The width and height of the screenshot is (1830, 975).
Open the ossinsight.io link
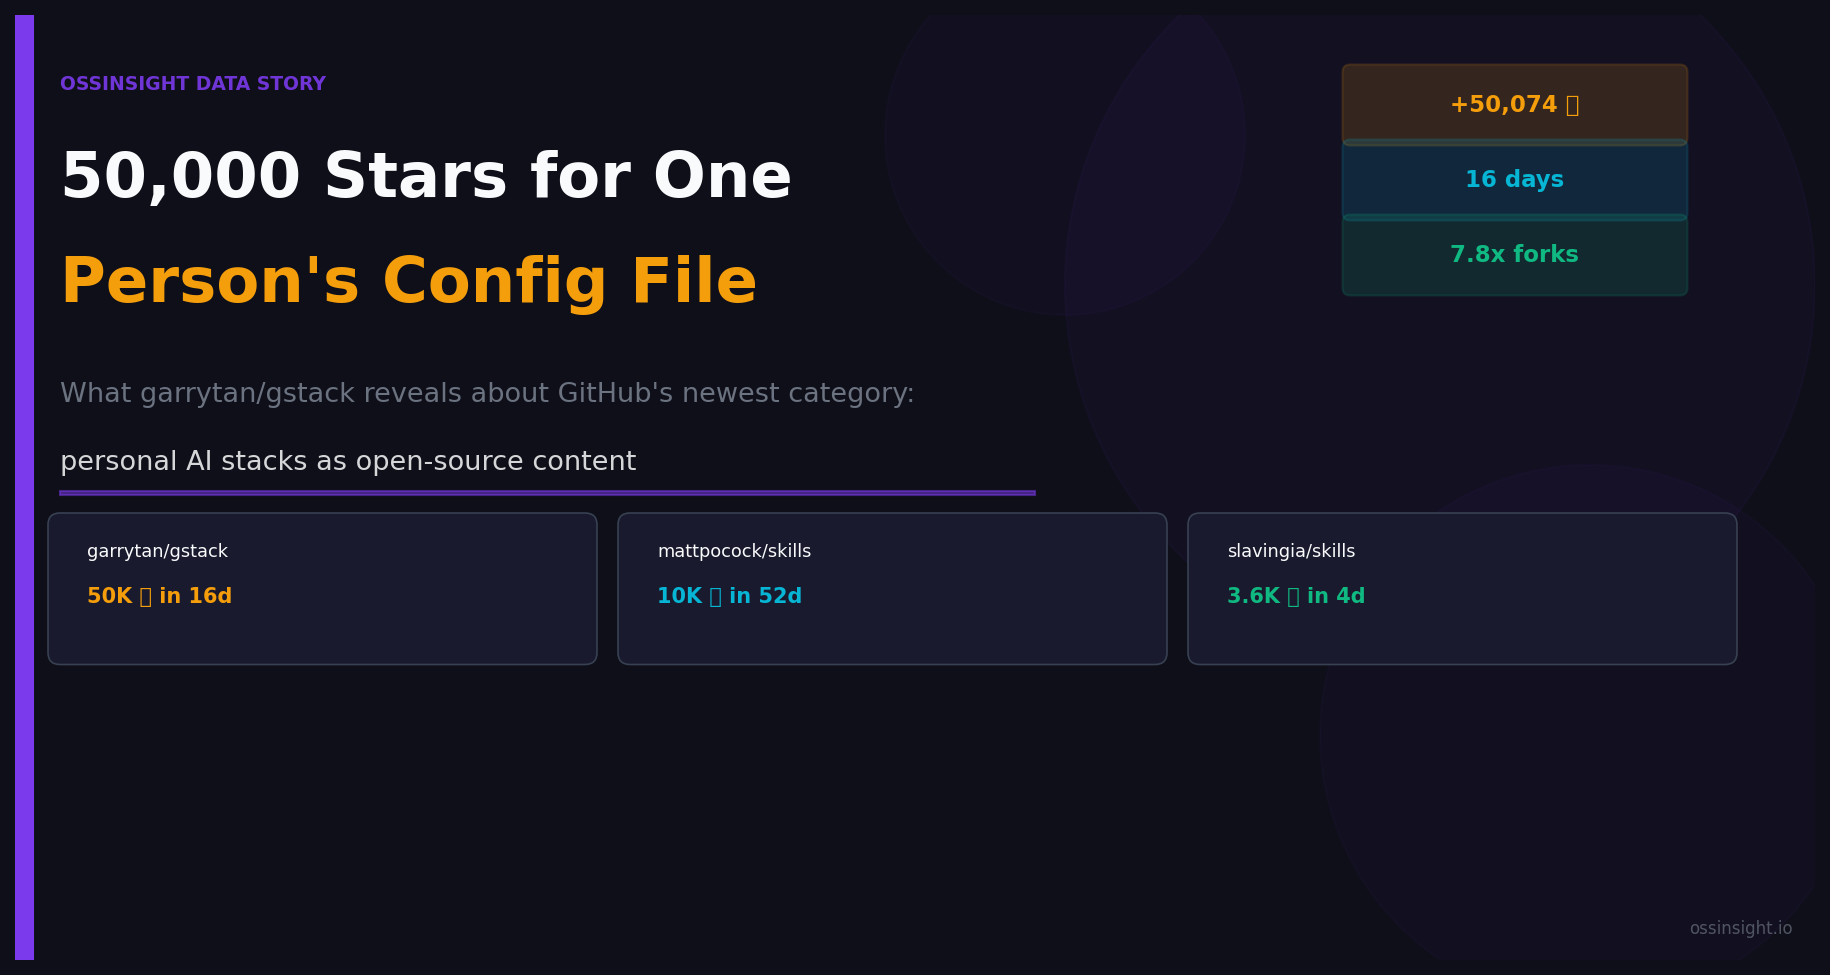click(1740, 928)
